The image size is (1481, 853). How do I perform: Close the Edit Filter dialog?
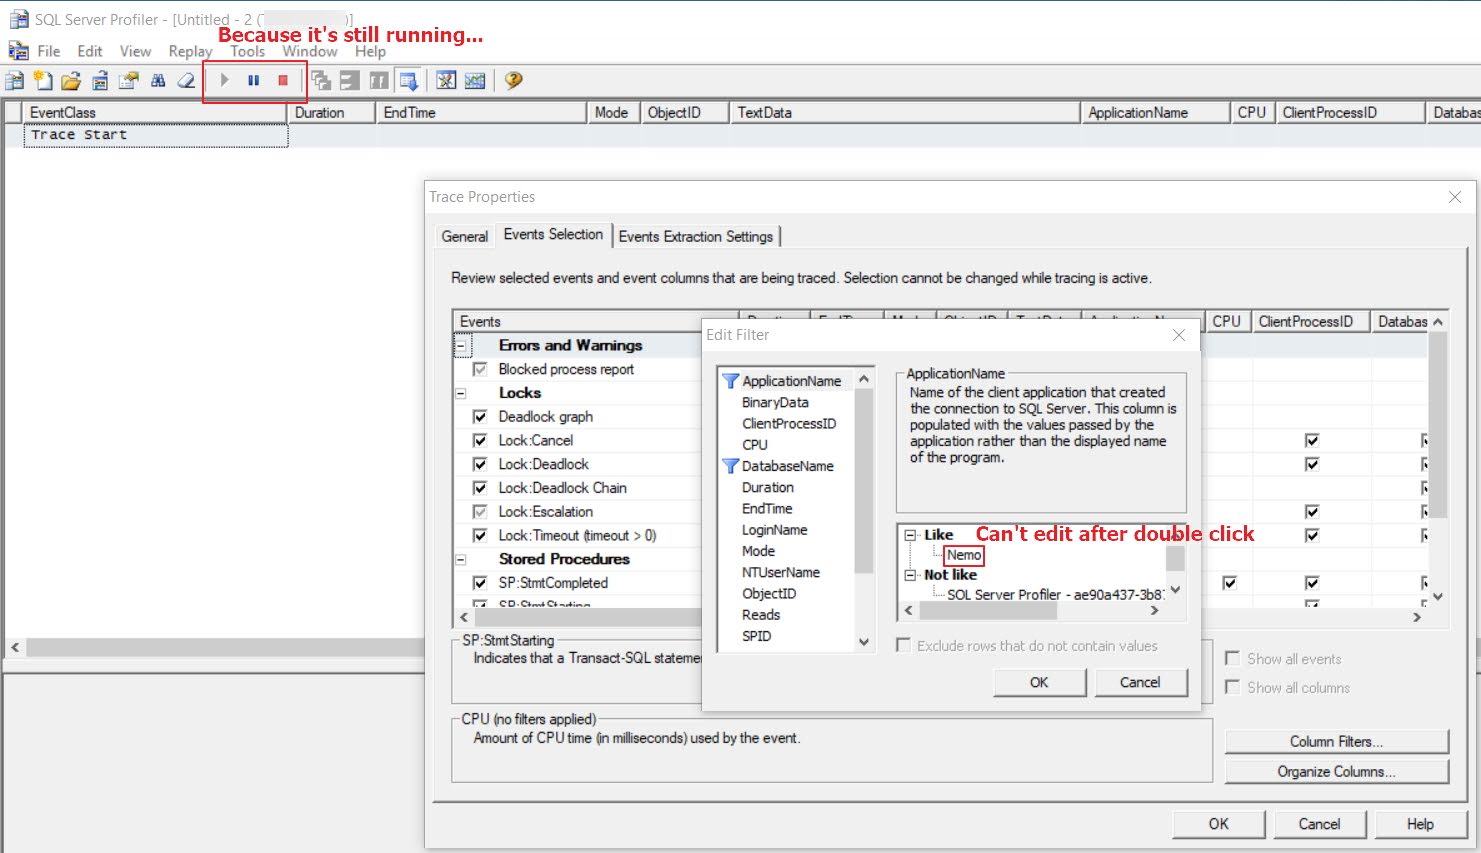tap(1179, 335)
